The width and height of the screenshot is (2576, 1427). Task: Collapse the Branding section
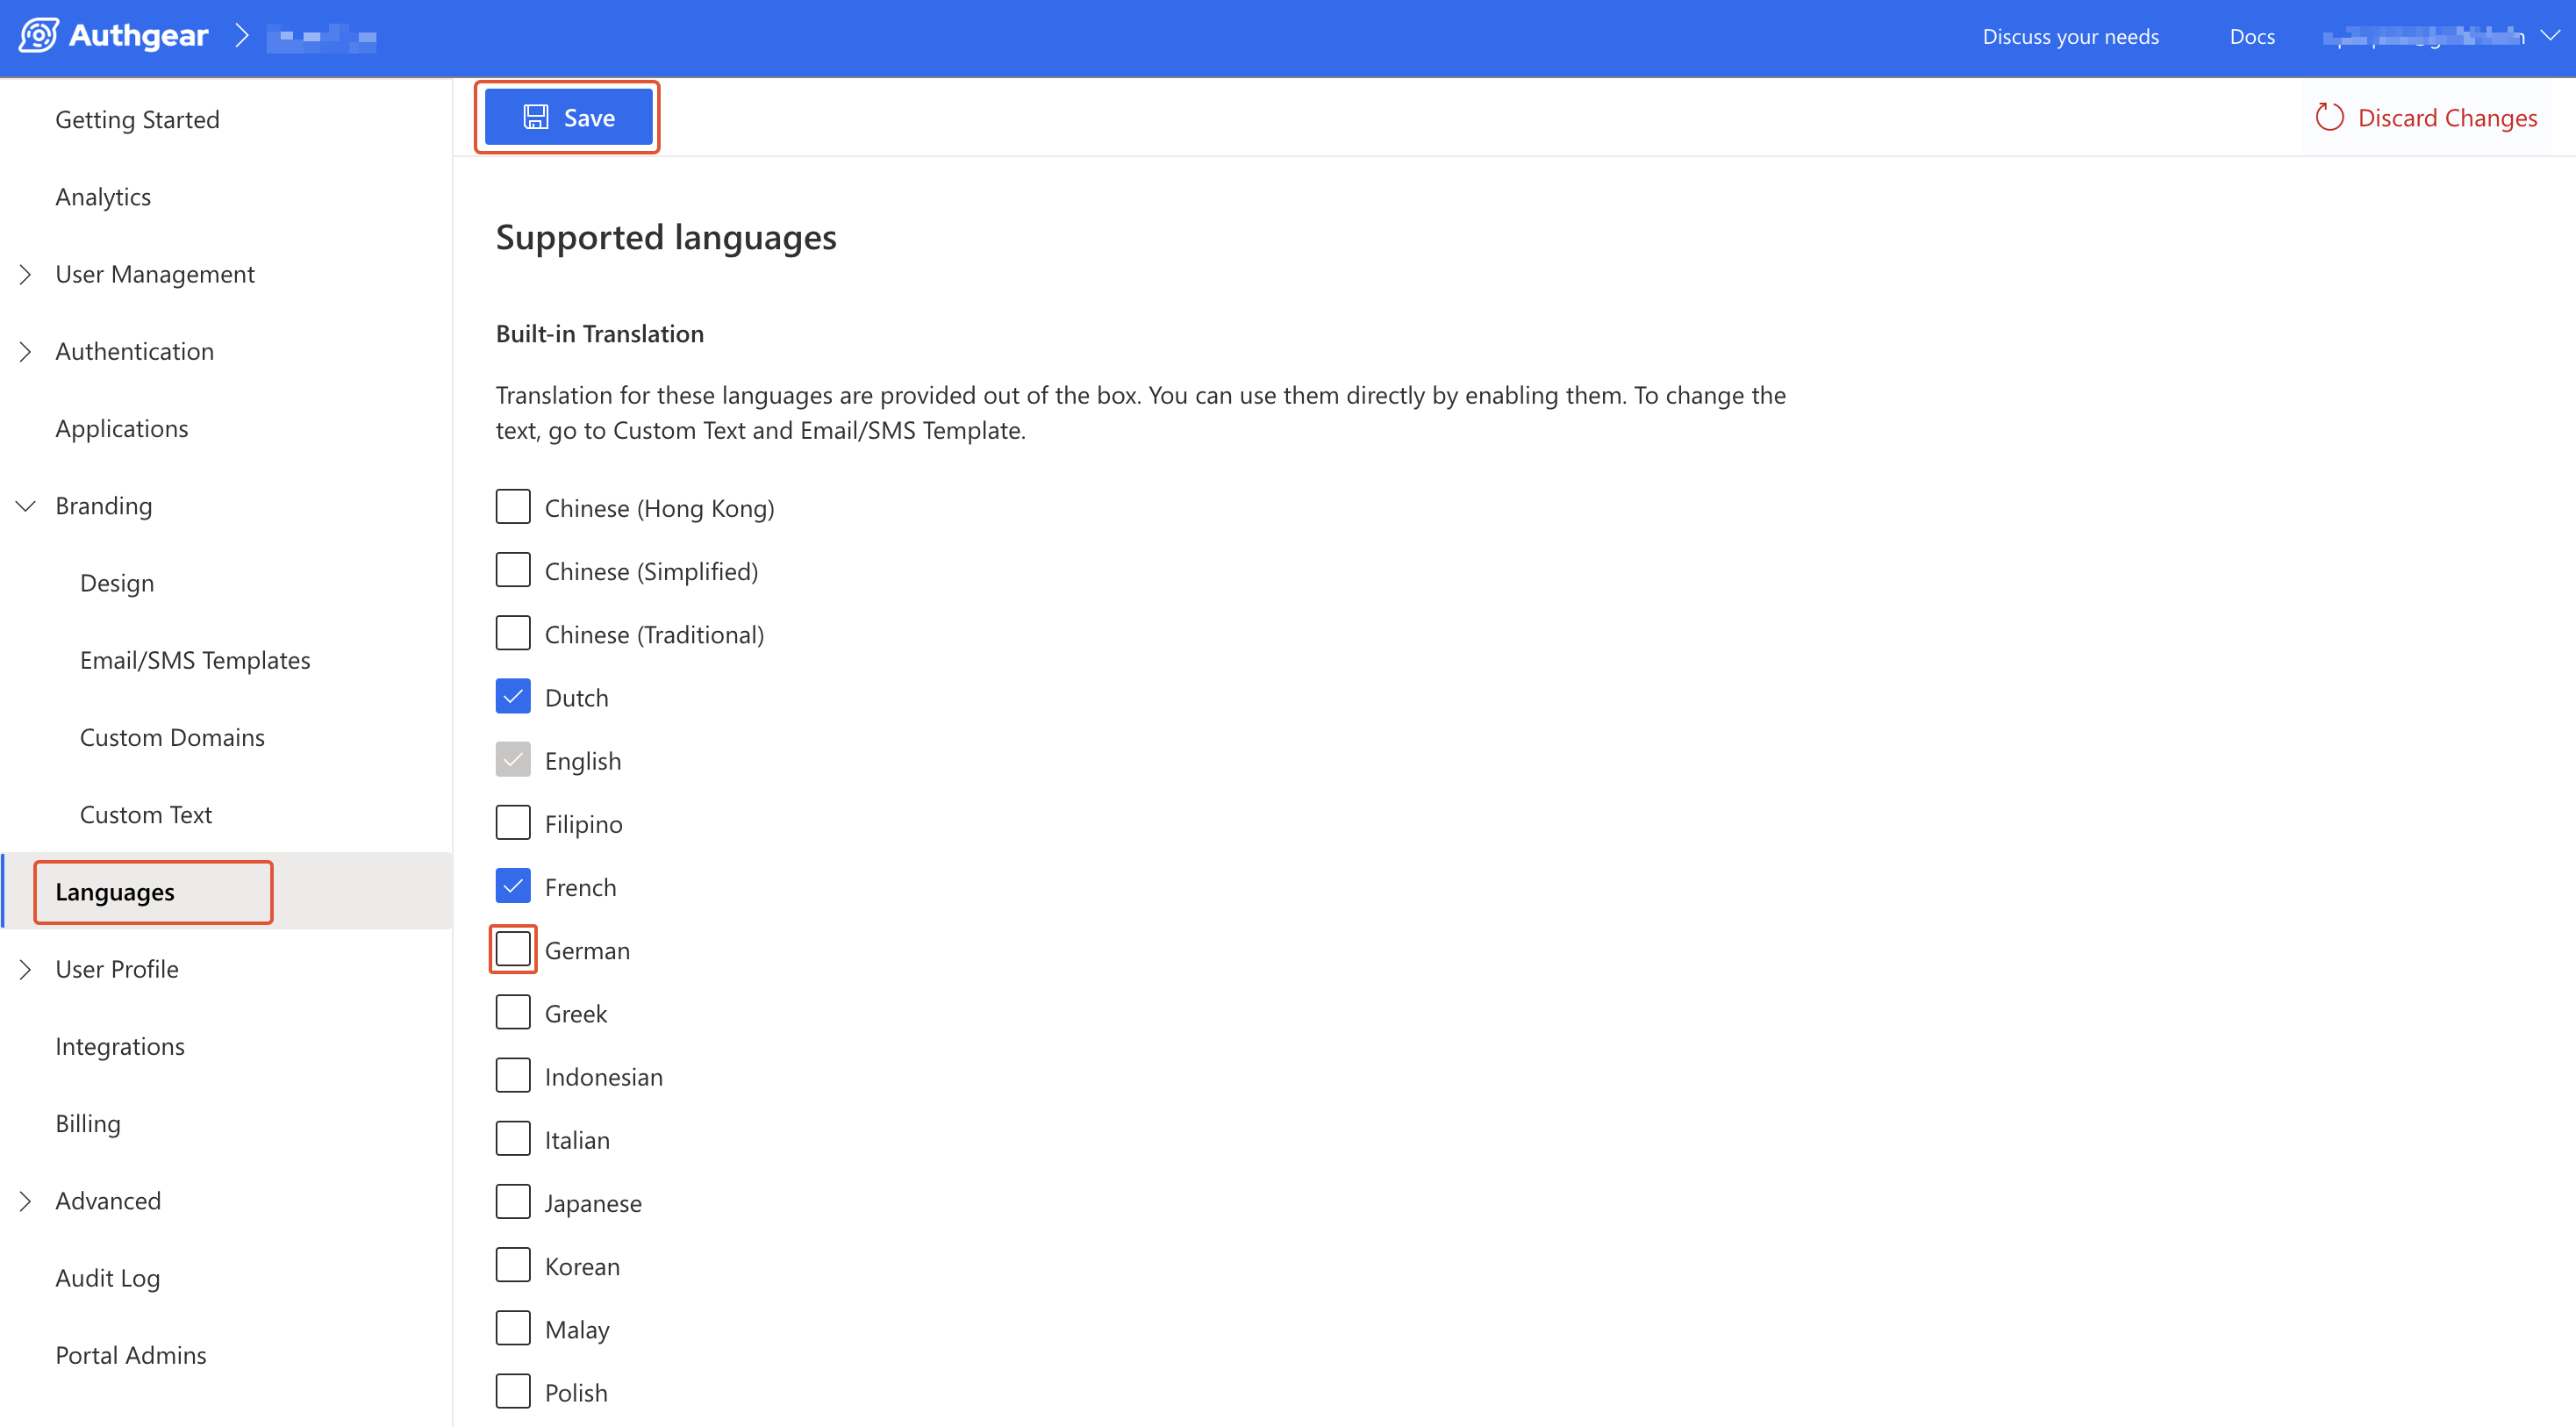(x=26, y=506)
